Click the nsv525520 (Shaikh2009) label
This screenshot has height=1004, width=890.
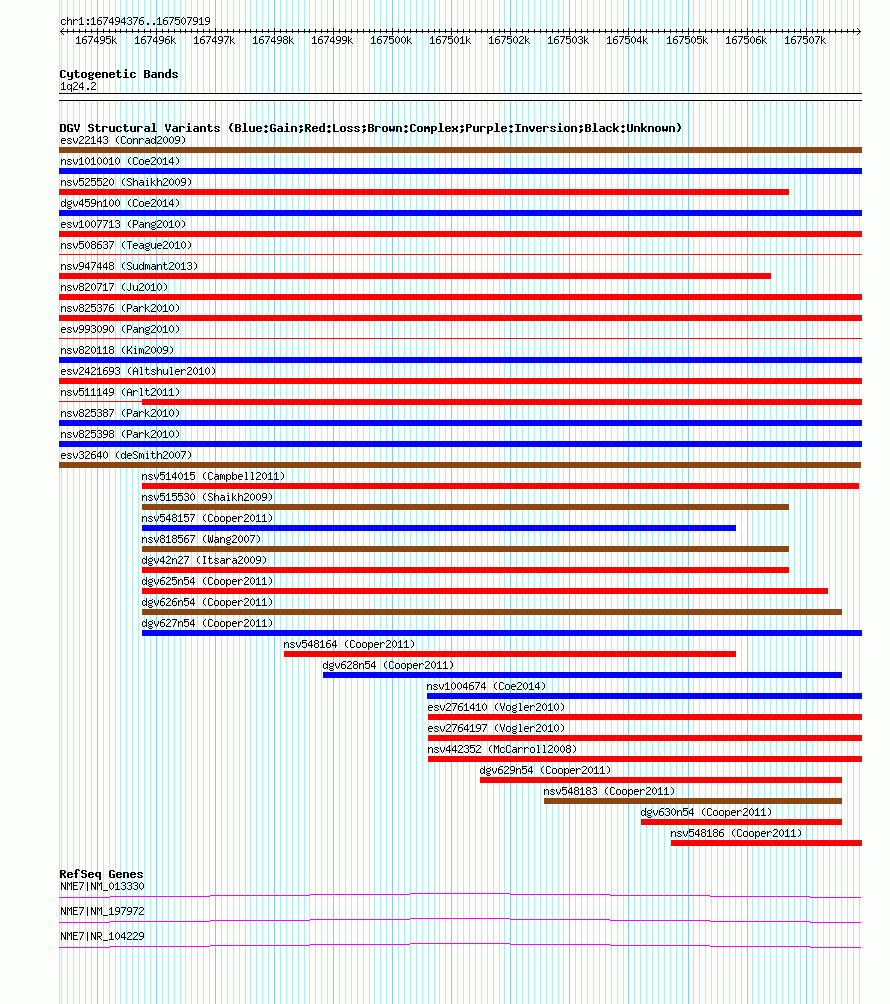126,182
